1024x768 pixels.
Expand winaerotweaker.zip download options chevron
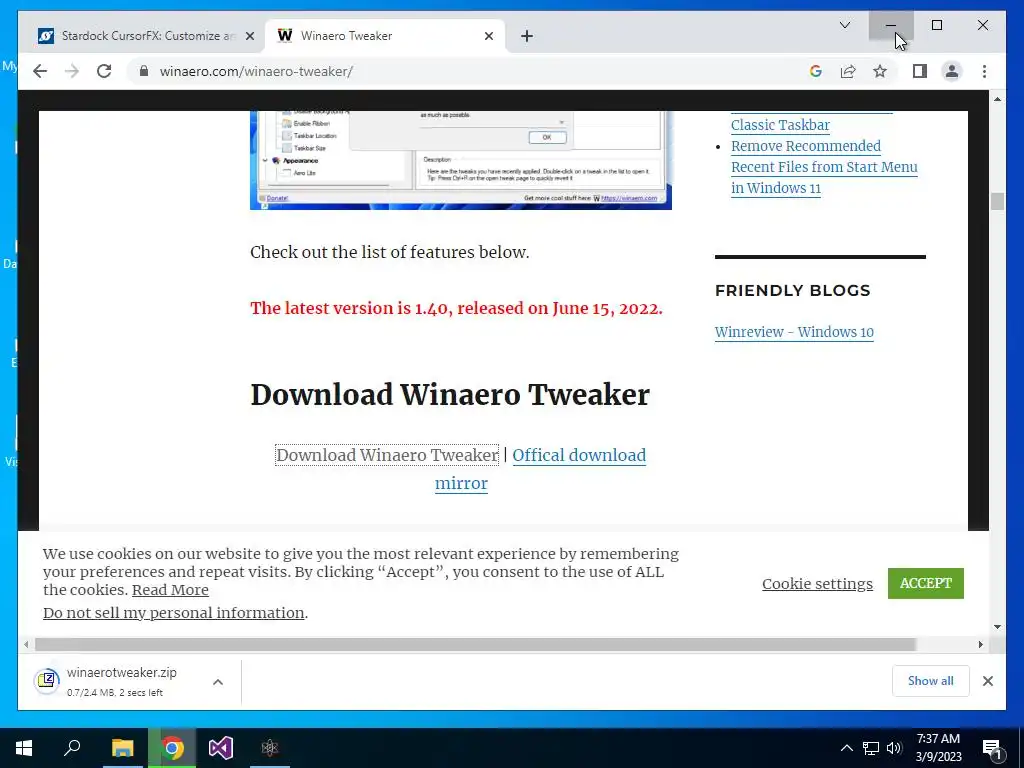pos(218,682)
